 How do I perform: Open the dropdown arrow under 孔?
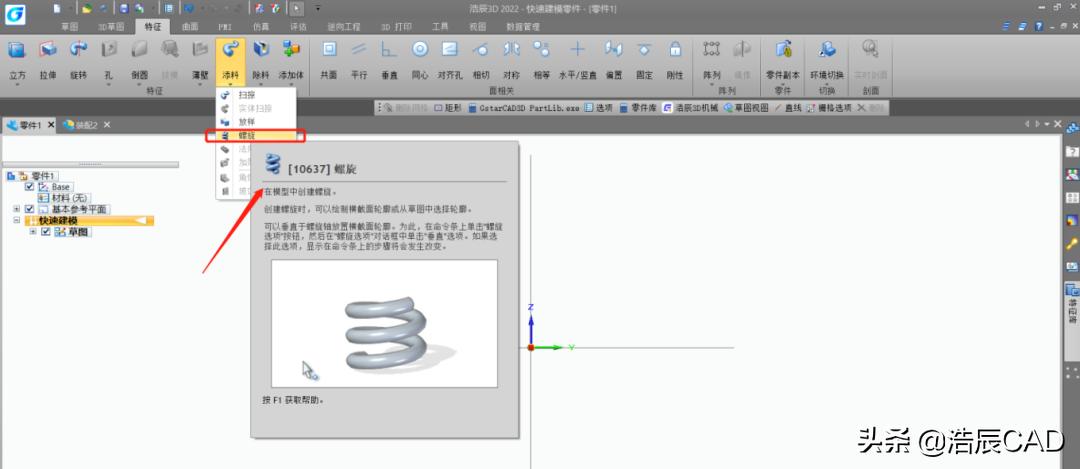(x=108, y=84)
